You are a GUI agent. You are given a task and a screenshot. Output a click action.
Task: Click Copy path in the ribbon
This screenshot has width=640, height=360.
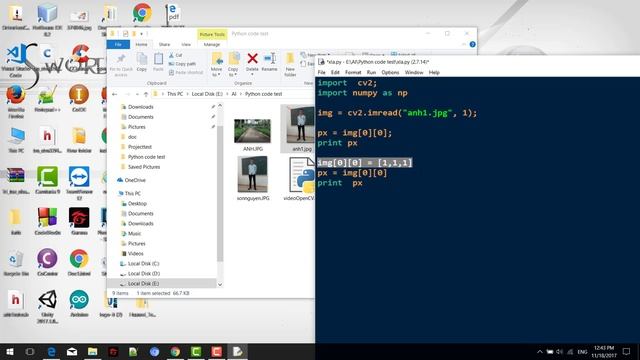[x=182, y=64]
